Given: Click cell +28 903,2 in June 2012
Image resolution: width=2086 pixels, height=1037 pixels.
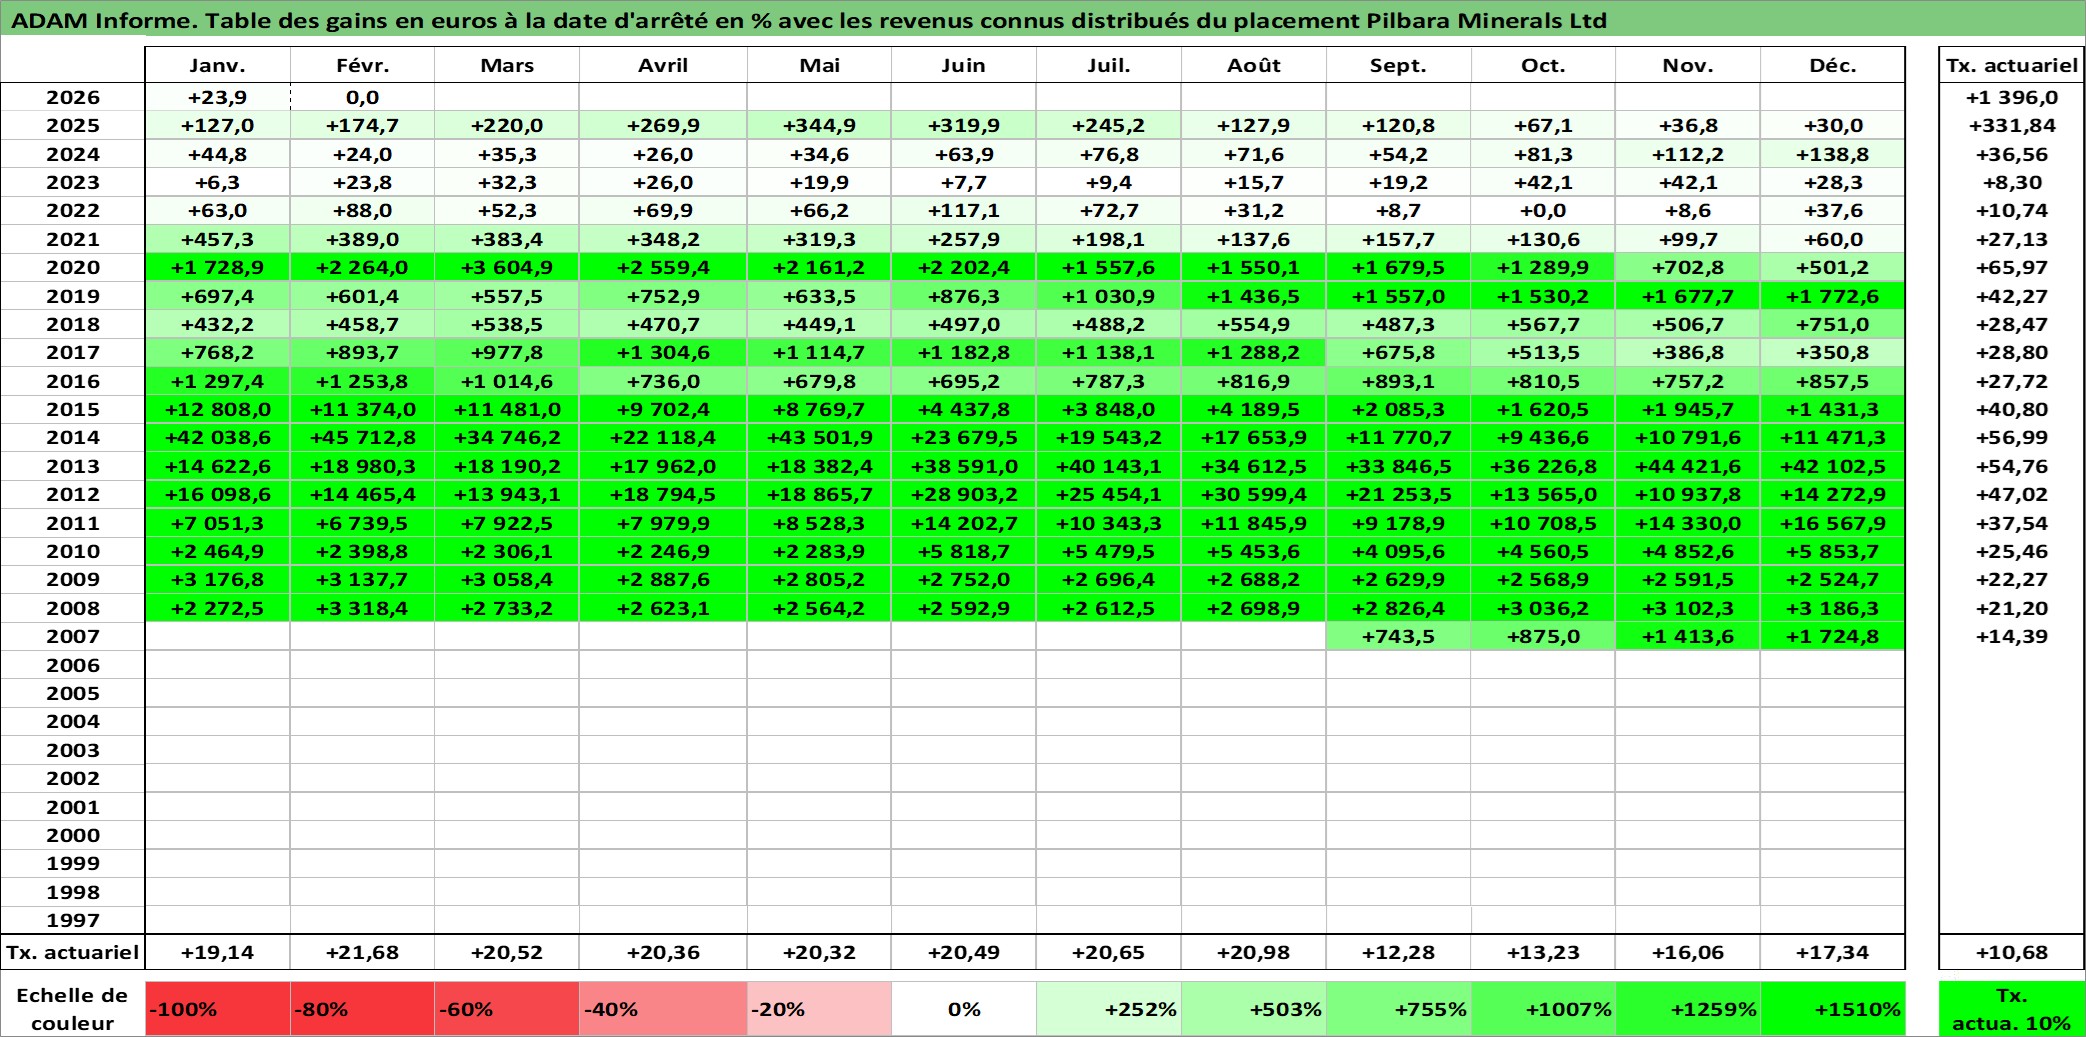Looking at the screenshot, I should pyautogui.click(x=964, y=494).
